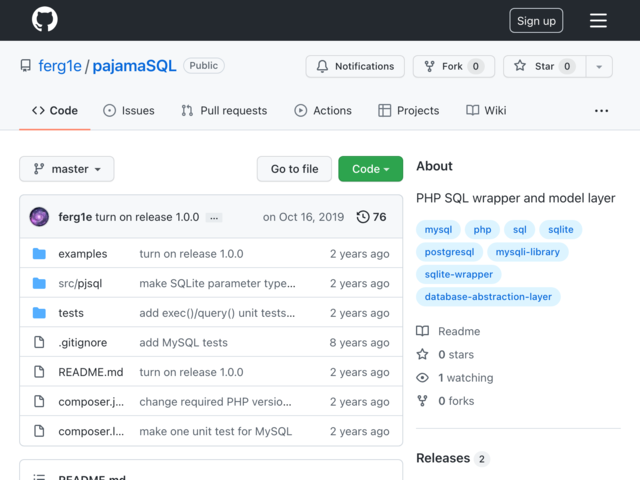
Task: Click the fork icon next to 0 forks
Action: point(422,401)
